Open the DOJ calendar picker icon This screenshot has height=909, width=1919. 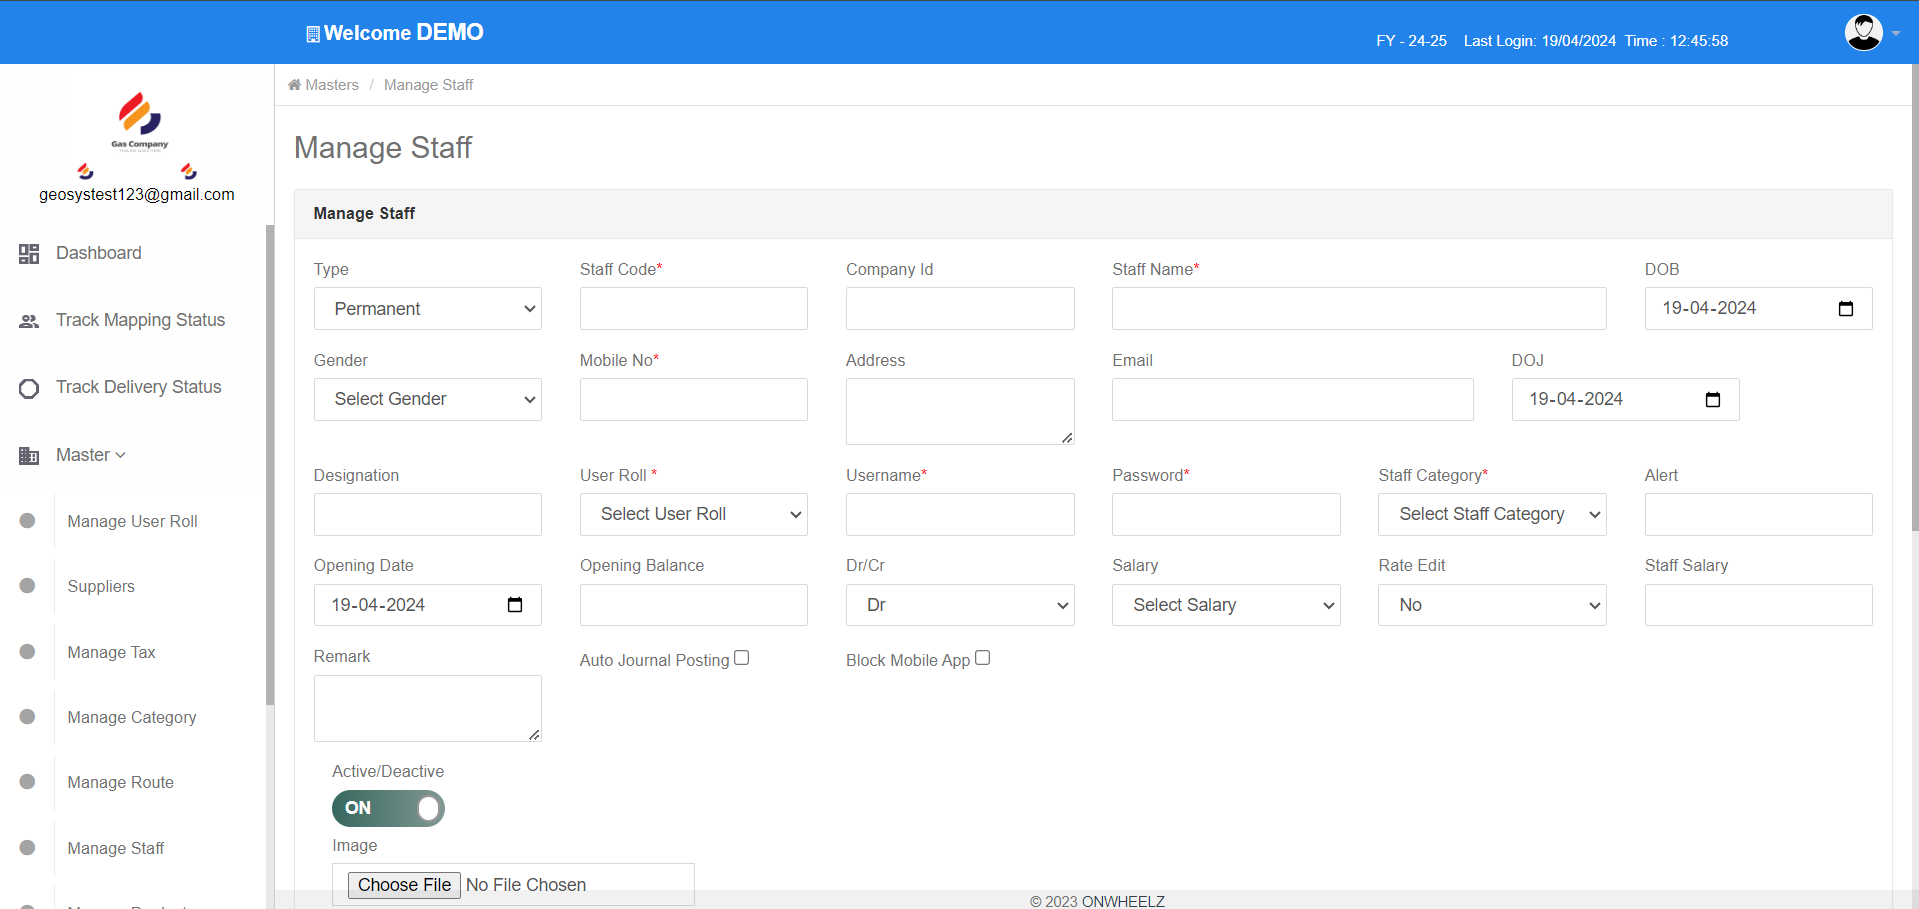(1712, 400)
